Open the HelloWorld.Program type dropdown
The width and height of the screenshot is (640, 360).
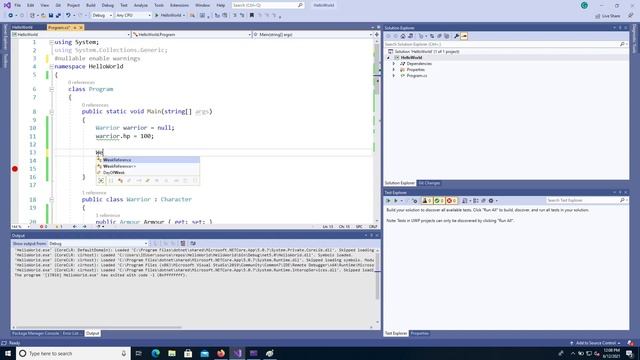click(192, 35)
